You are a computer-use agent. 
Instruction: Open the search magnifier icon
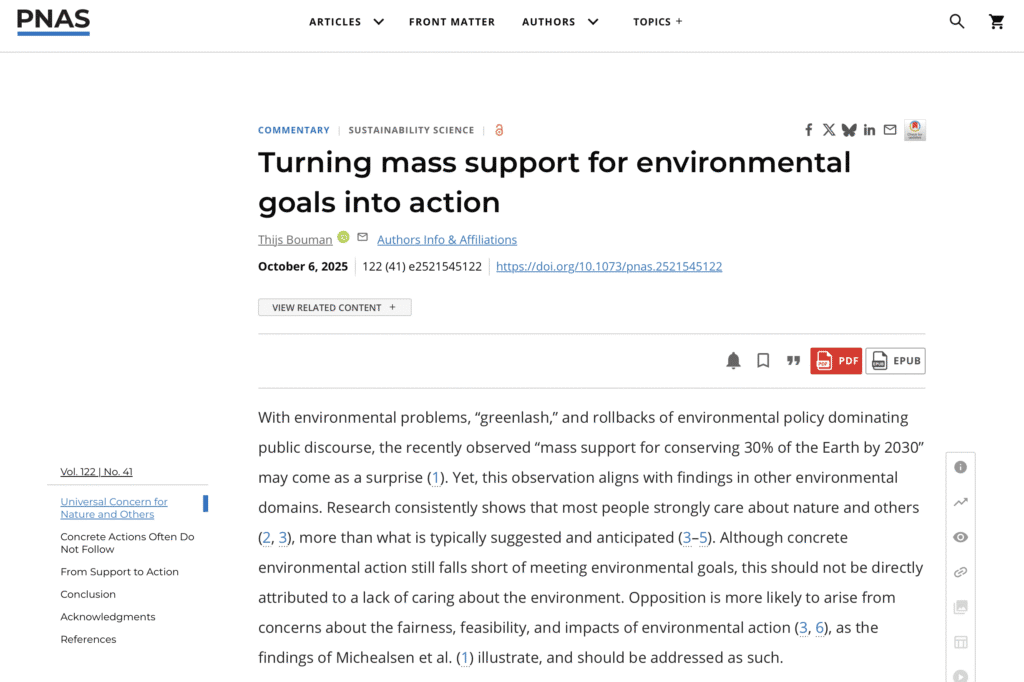coord(957,21)
